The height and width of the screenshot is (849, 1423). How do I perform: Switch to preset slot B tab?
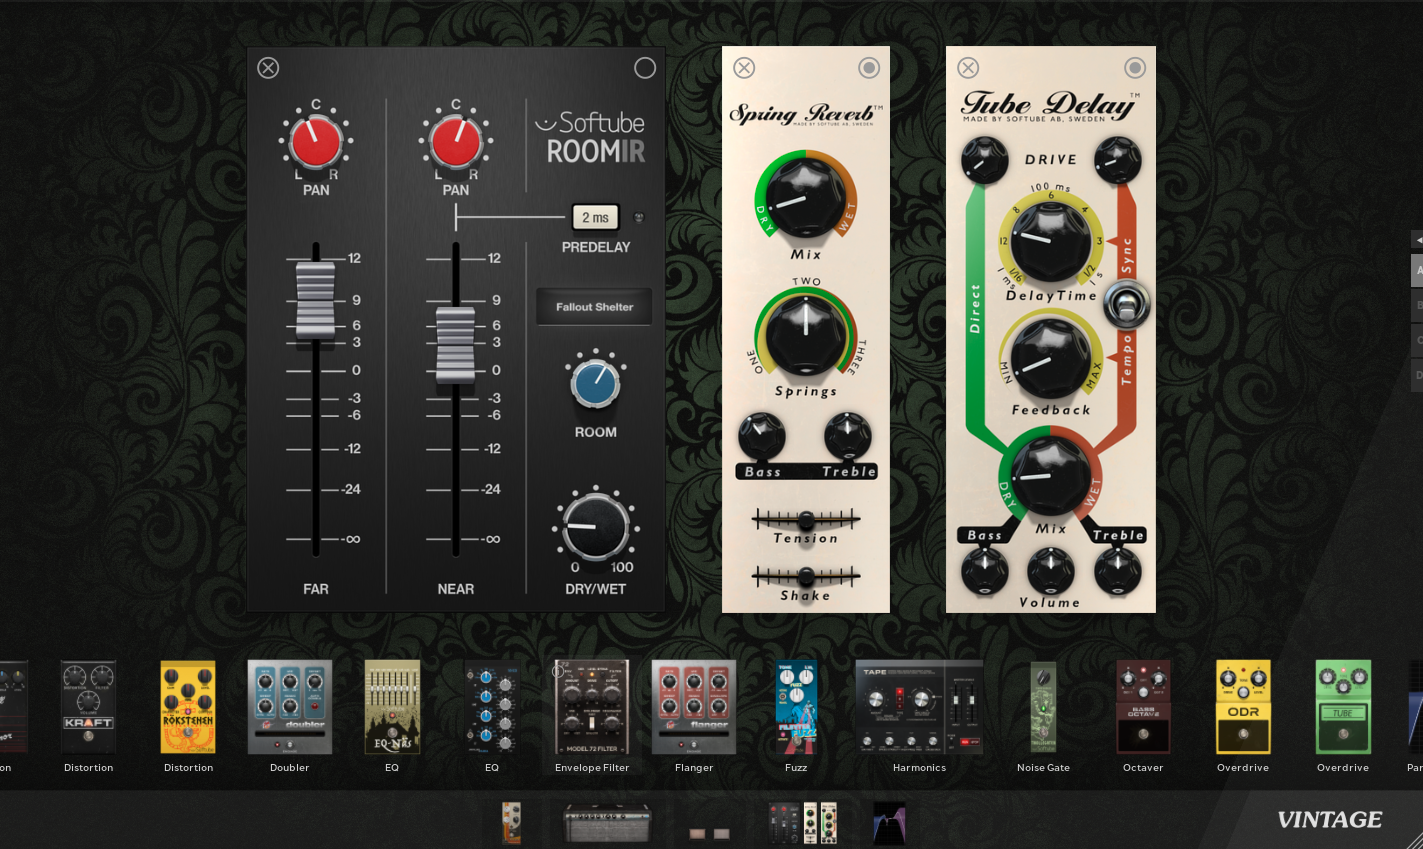tap(1417, 305)
